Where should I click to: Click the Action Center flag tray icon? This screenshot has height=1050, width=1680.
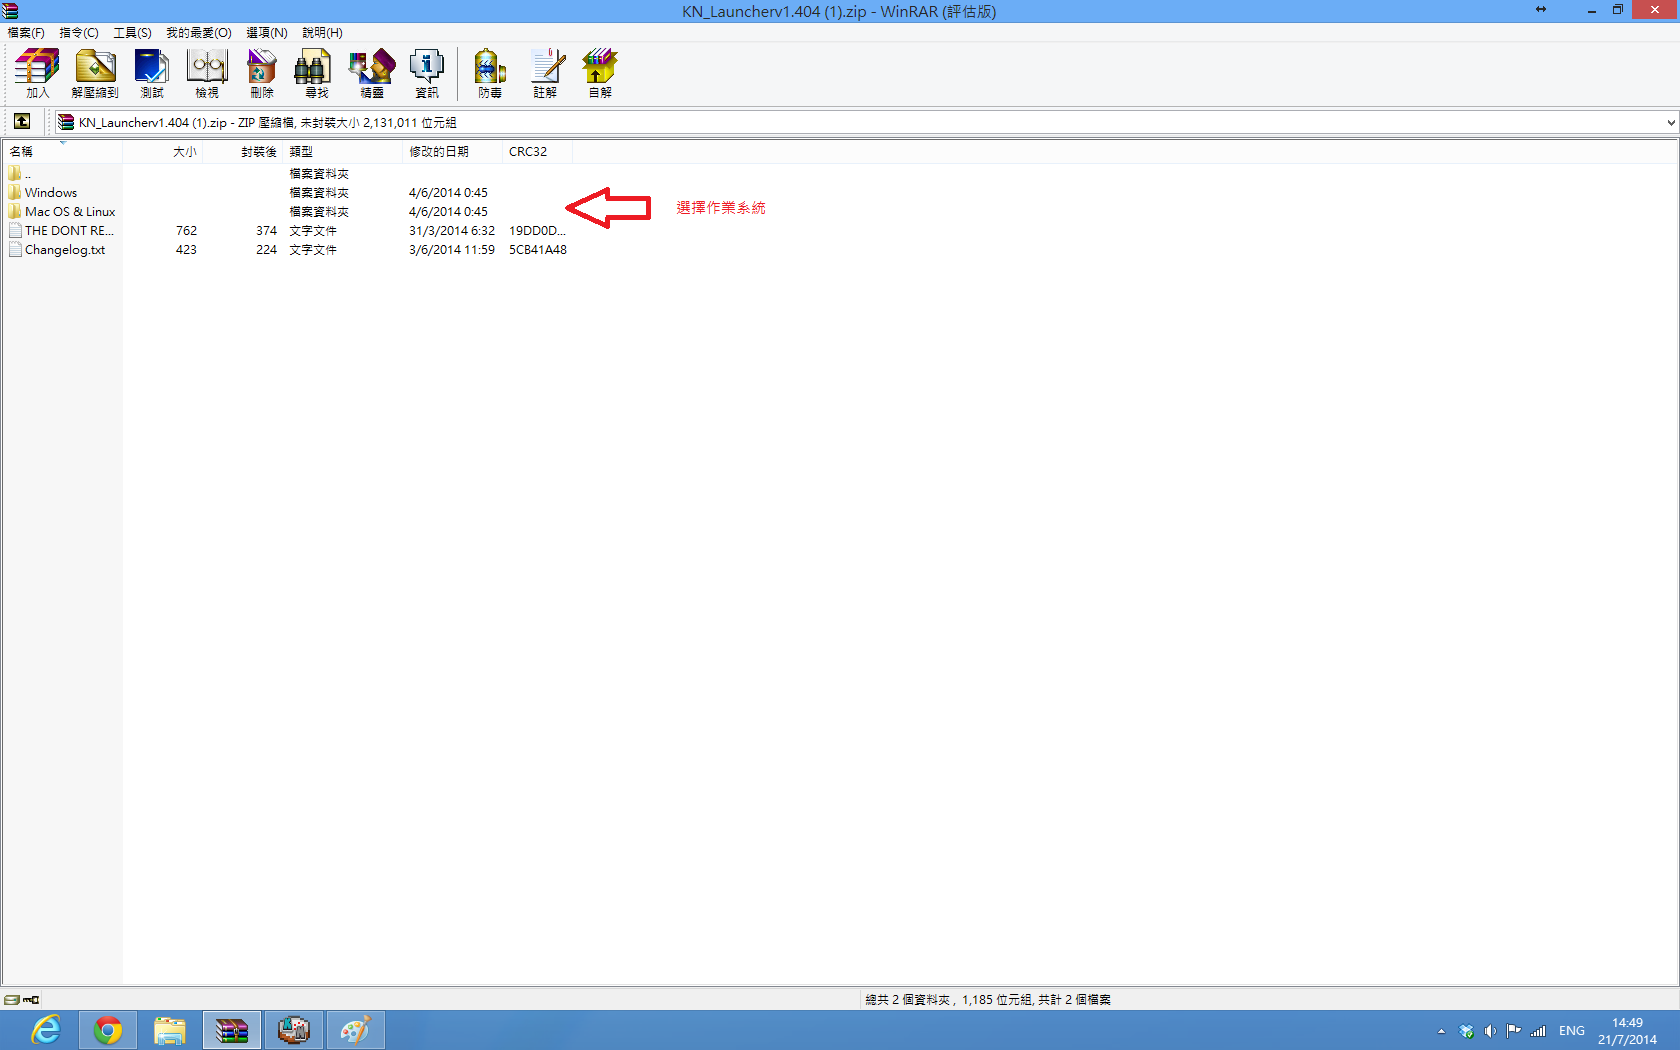click(x=1514, y=1031)
